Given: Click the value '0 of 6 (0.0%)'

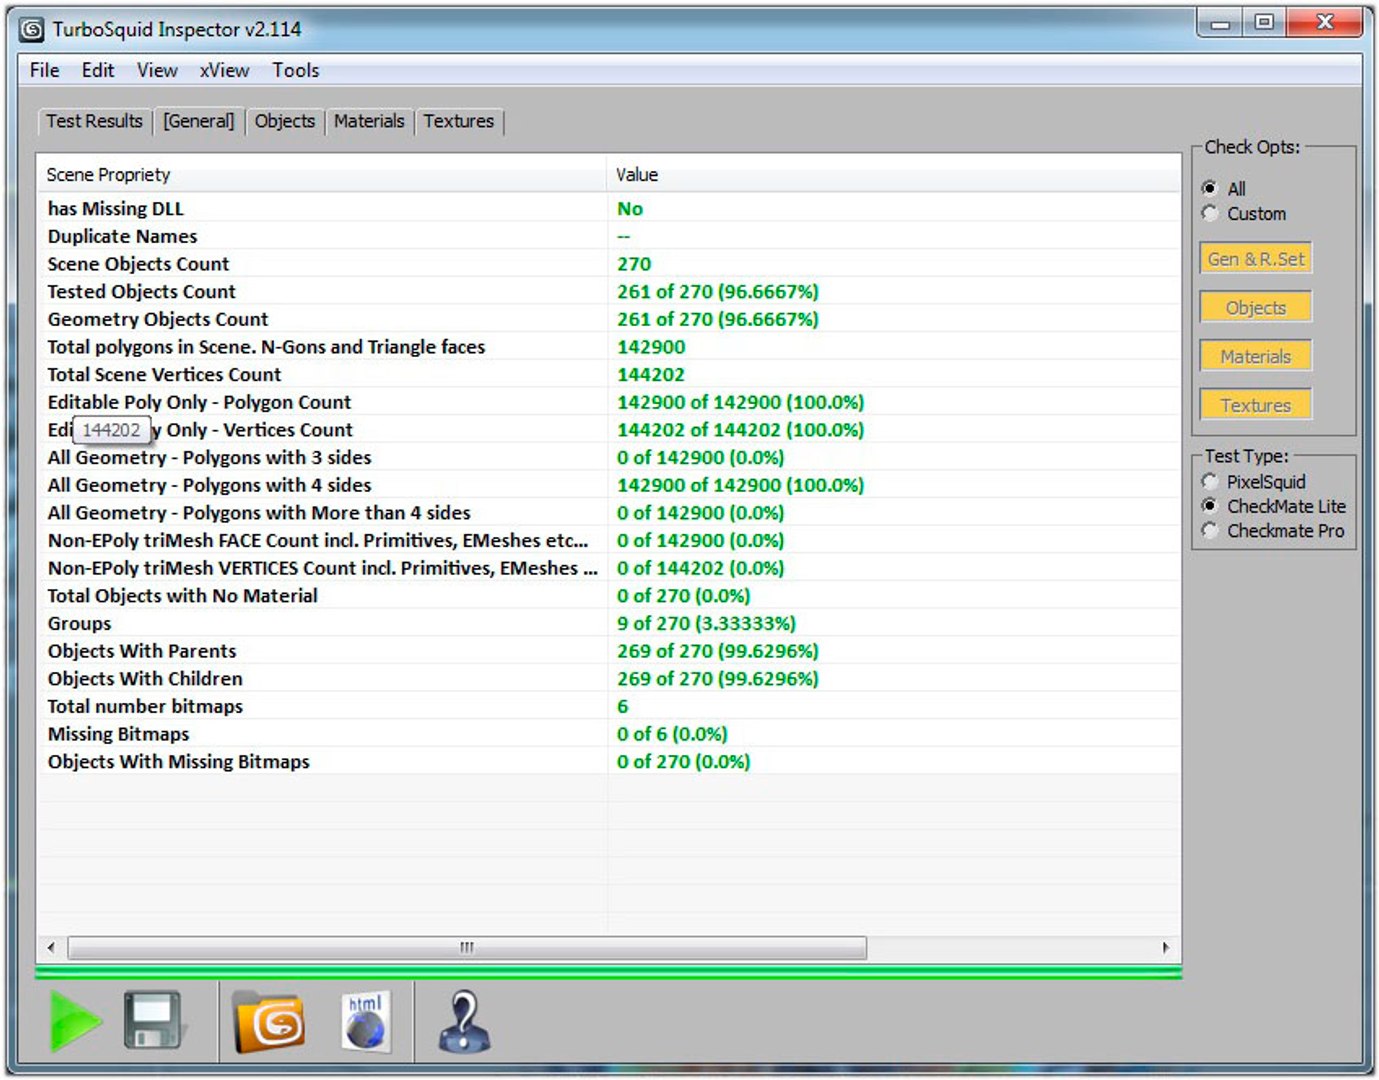Looking at the screenshot, I should [672, 734].
